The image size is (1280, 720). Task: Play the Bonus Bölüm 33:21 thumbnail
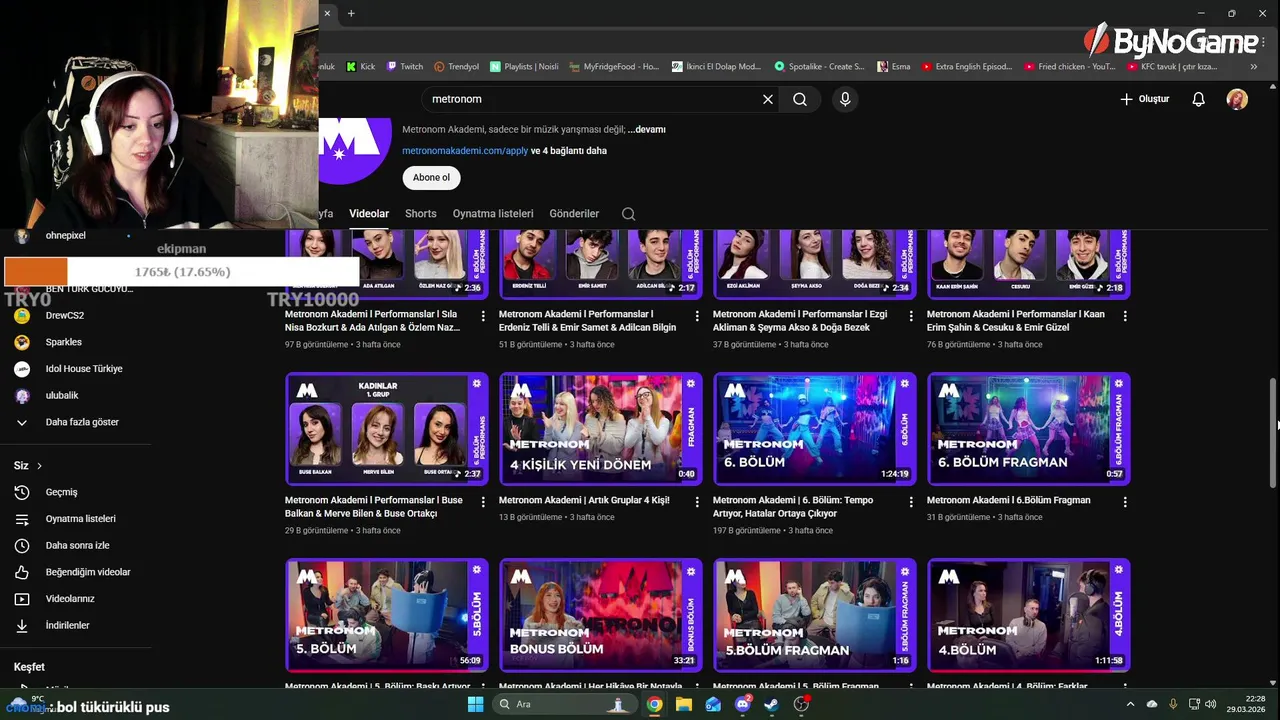coord(601,615)
